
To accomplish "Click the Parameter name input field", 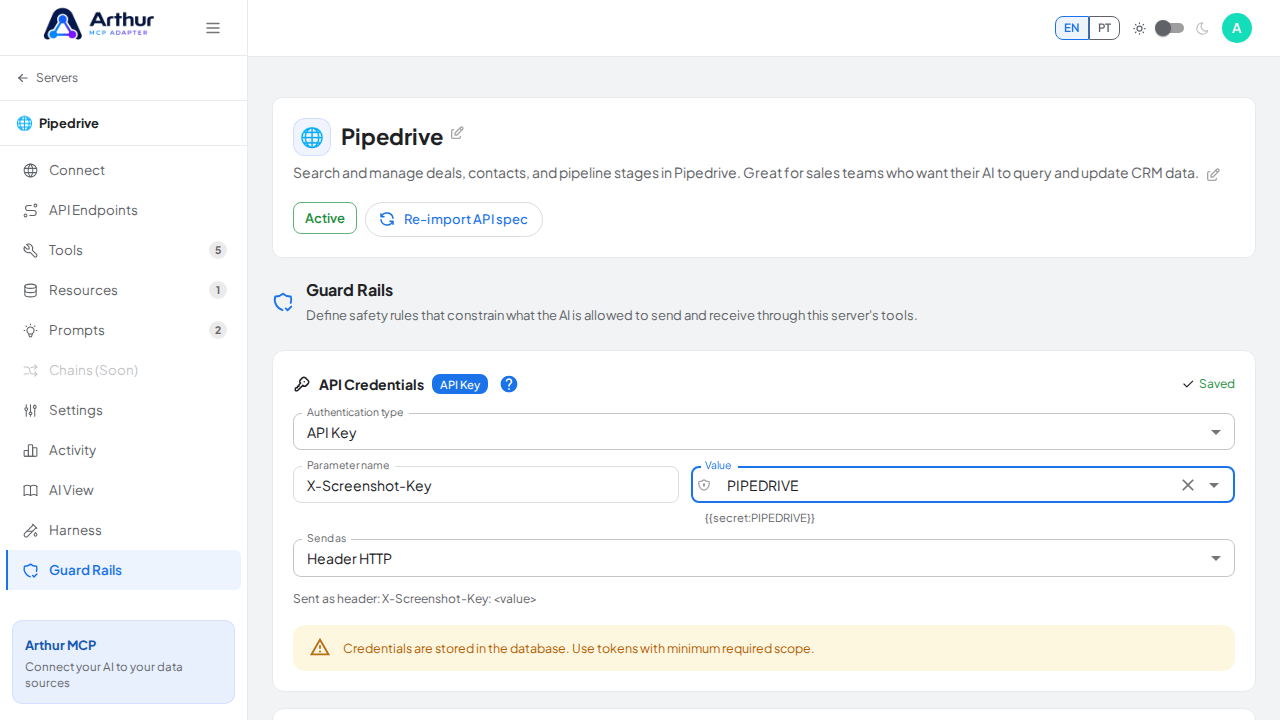I will click(486, 485).
